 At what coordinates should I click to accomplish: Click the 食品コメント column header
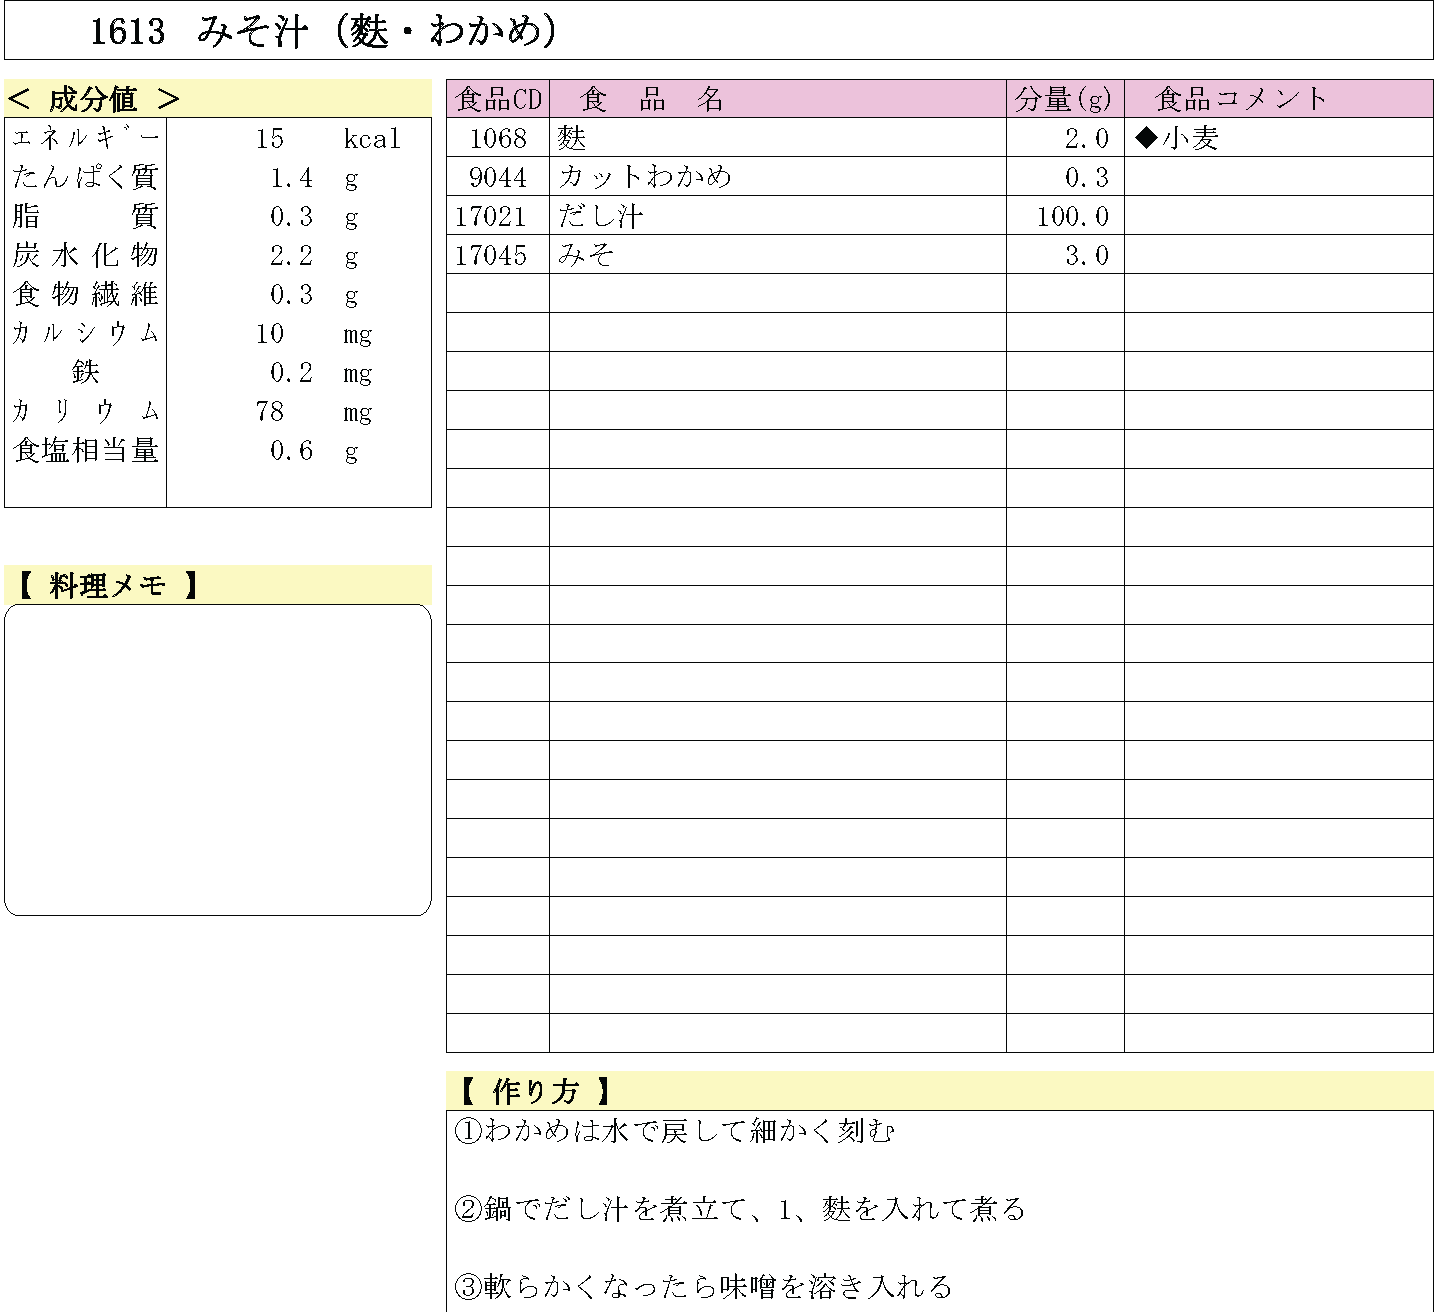coord(1241,99)
